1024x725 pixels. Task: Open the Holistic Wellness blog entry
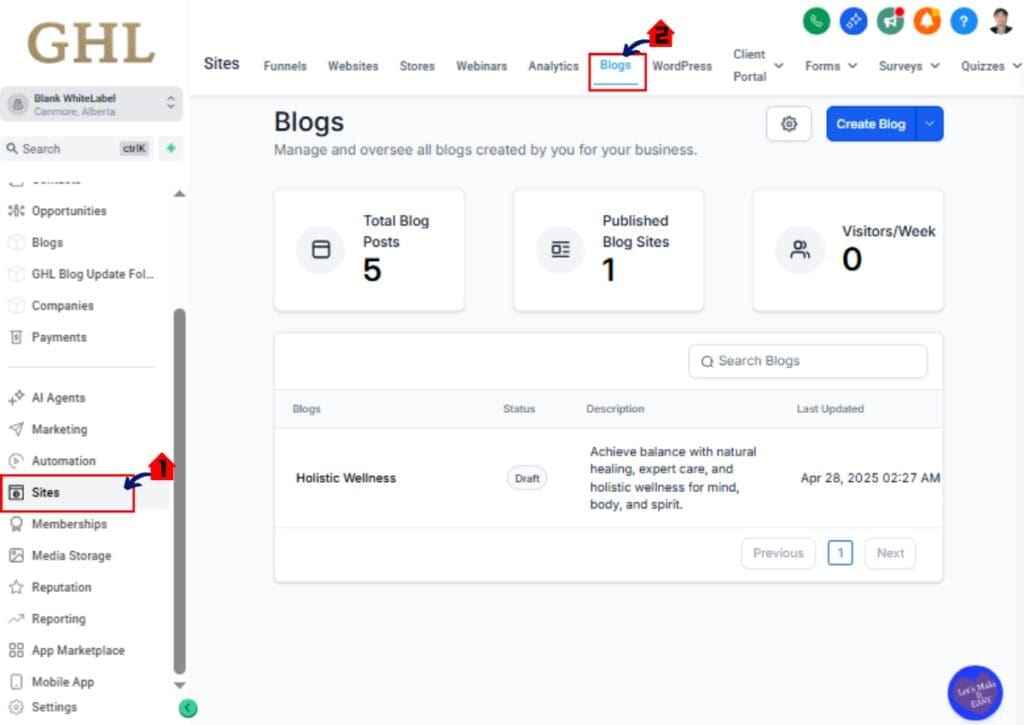(x=345, y=478)
